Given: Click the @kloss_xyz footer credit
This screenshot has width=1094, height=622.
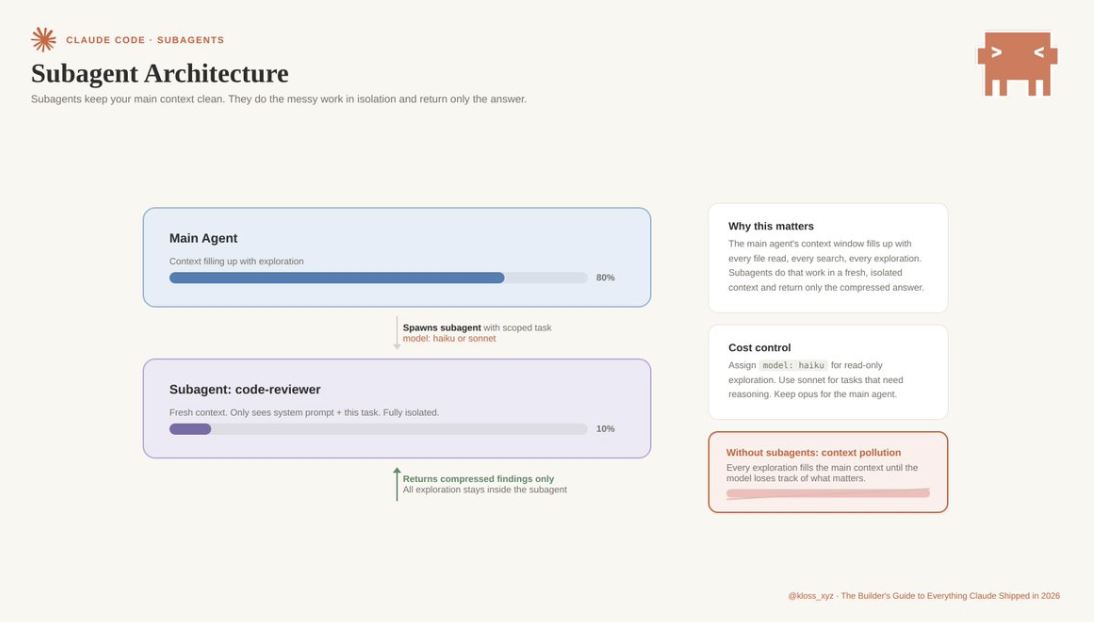Looking at the screenshot, I should 810,596.
